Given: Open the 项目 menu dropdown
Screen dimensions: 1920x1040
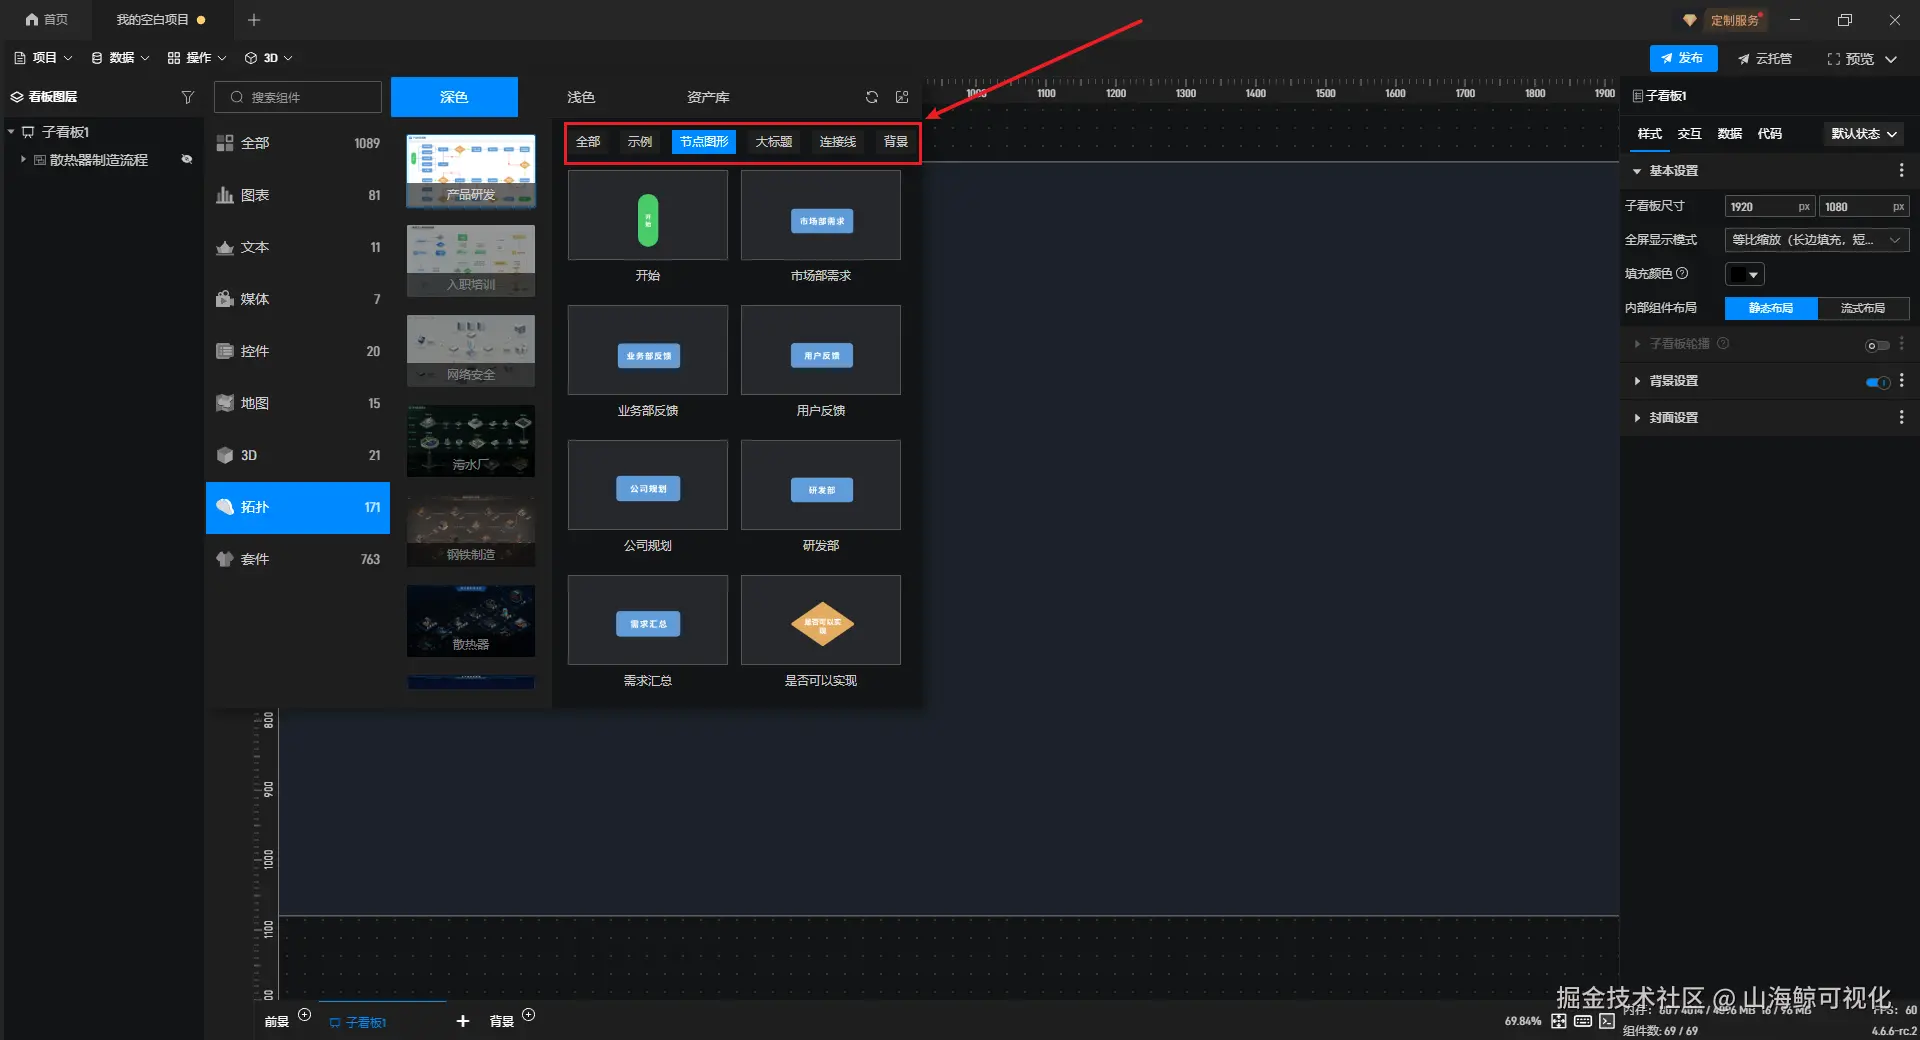Looking at the screenshot, I should tap(43, 58).
